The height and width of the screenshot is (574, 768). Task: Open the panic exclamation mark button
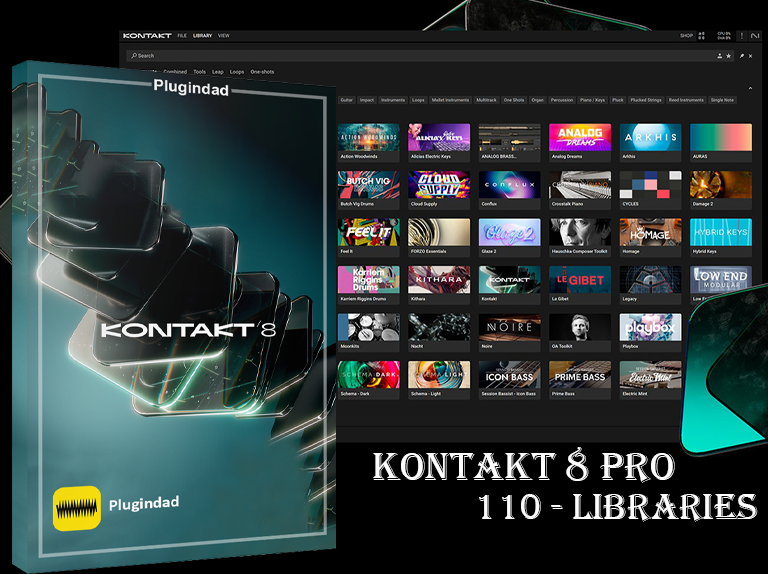(x=742, y=36)
